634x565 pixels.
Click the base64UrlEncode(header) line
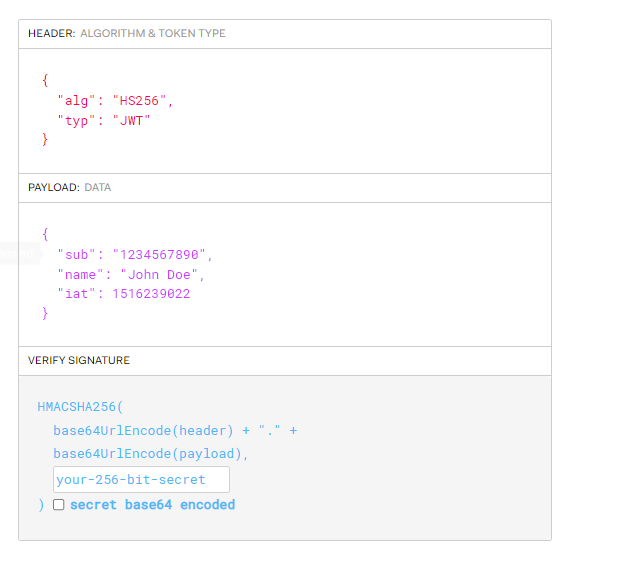(x=175, y=430)
